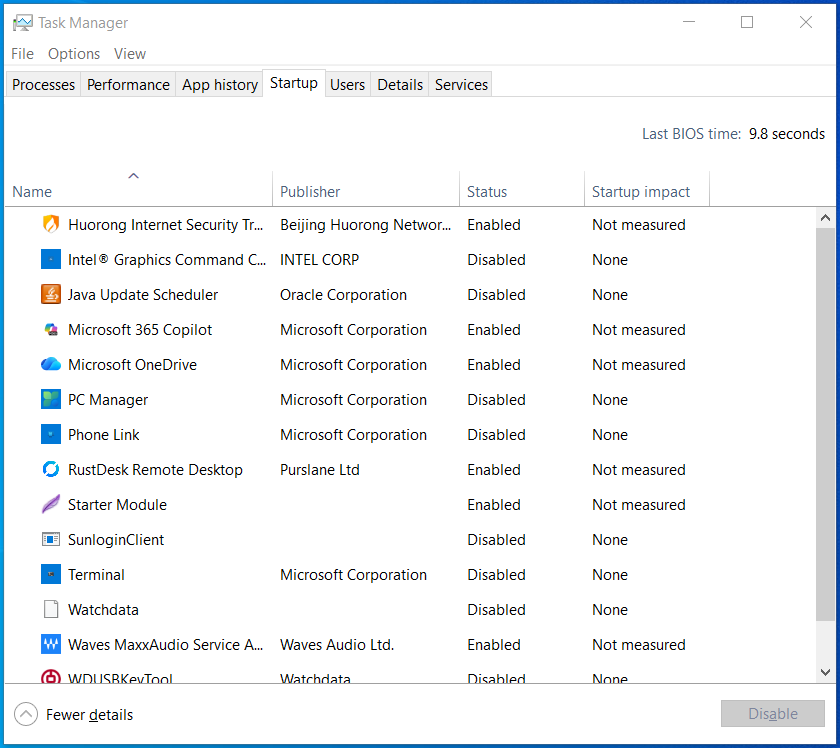Click the Terminal icon
This screenshot has width=840, height=748.
pyautogui.click(x=51, y=574)
